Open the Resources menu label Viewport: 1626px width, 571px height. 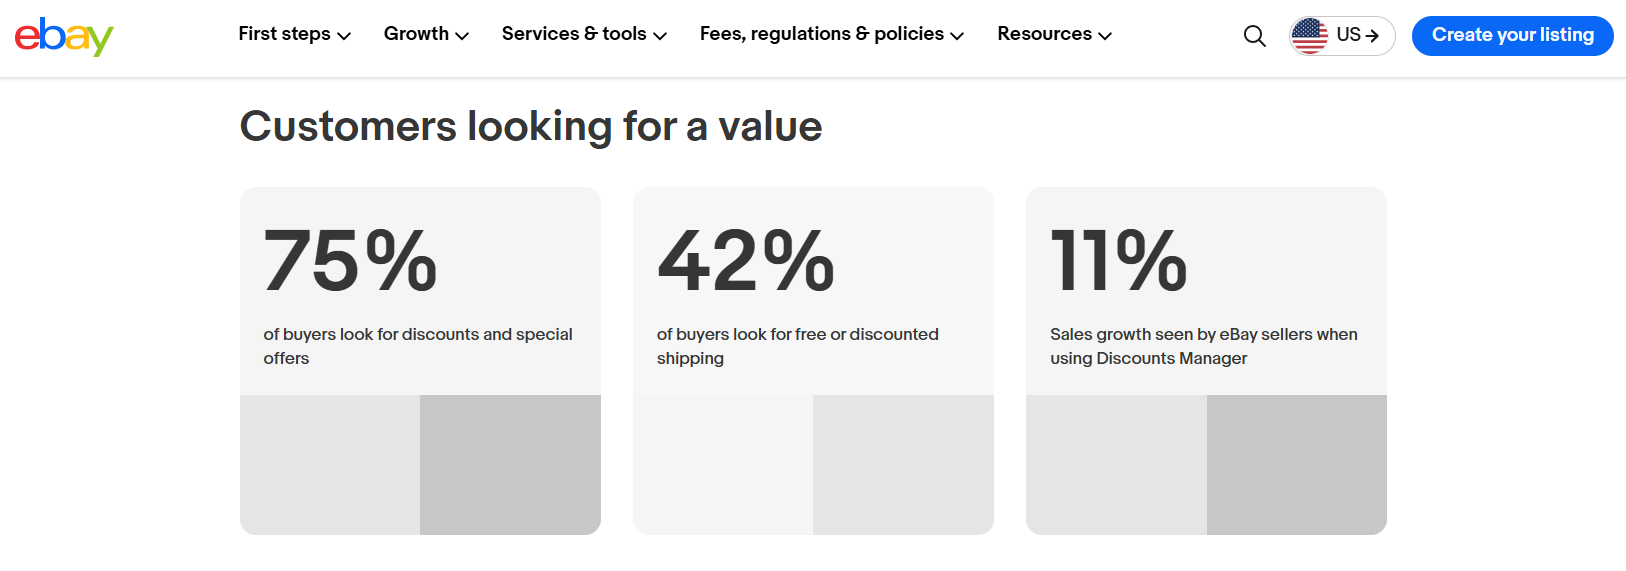click(1044, 34)
